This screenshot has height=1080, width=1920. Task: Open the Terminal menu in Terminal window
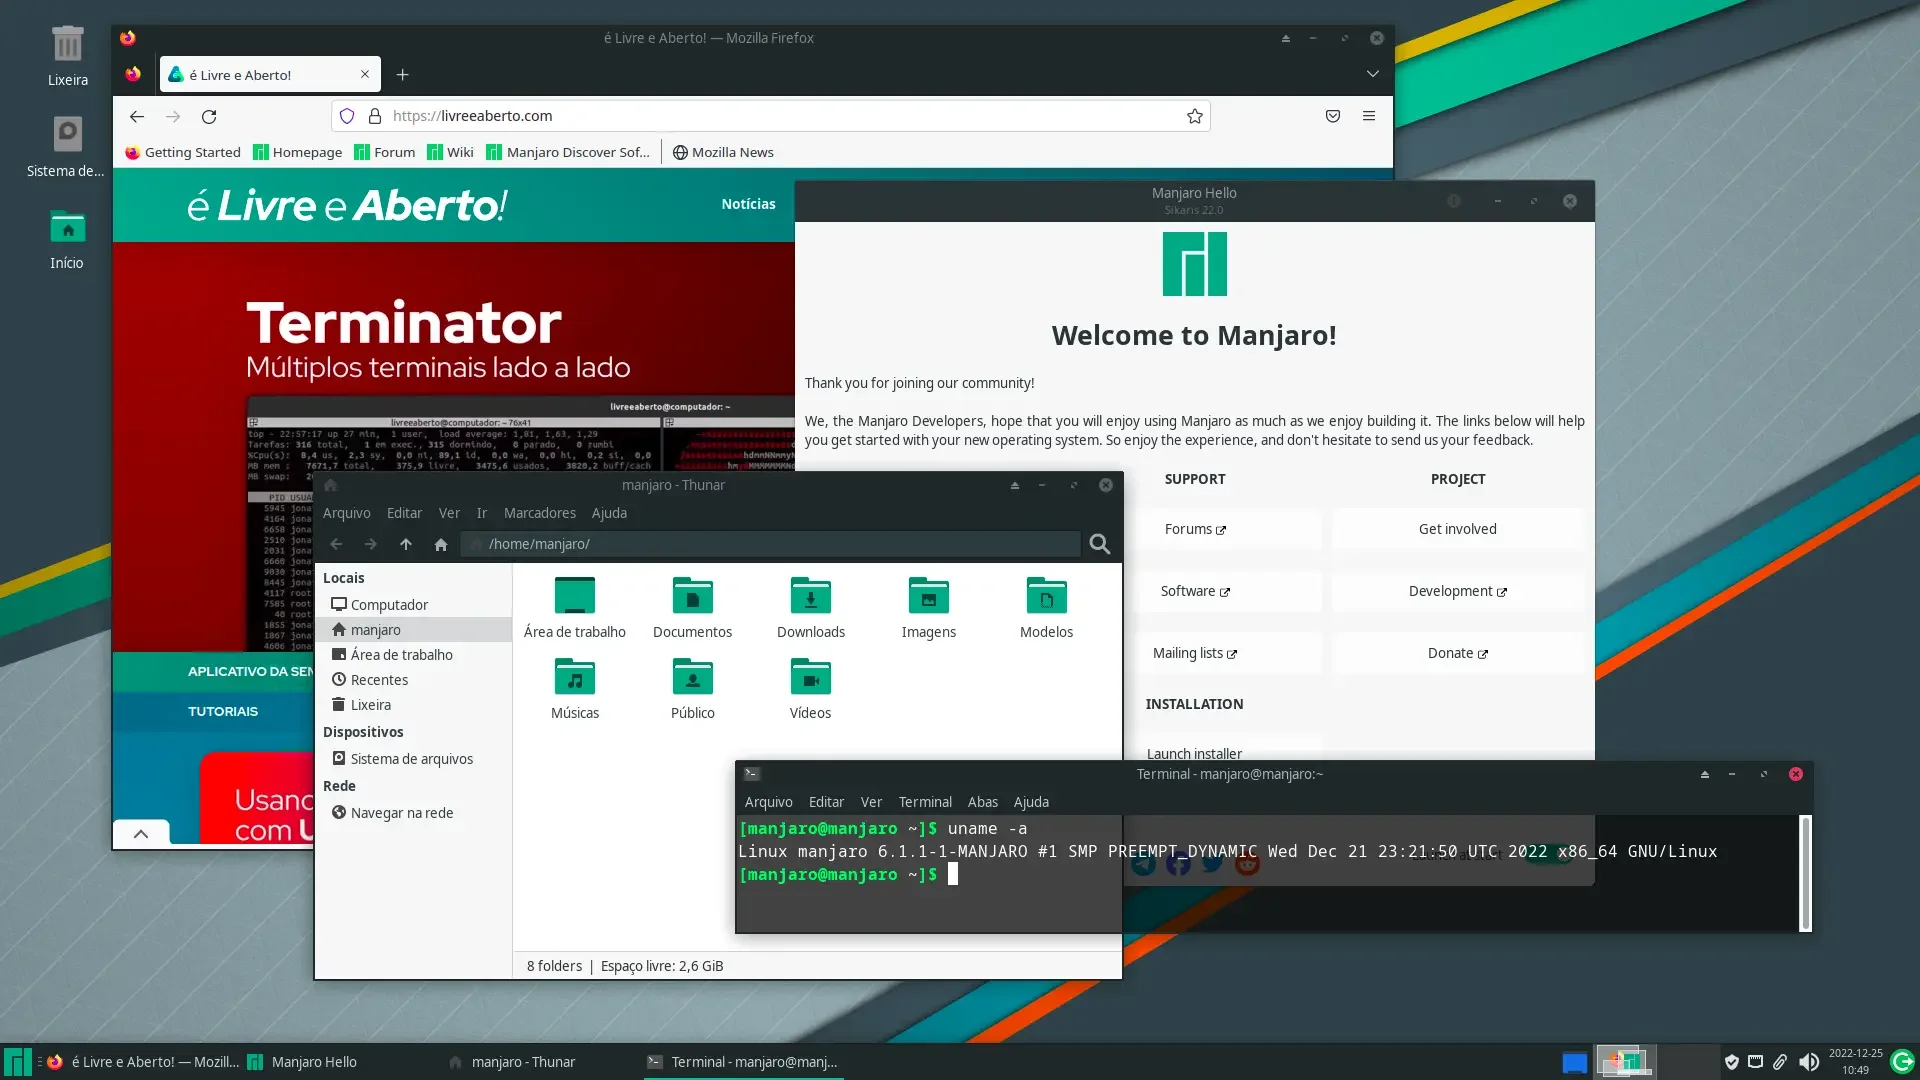(x=925, y=802)
